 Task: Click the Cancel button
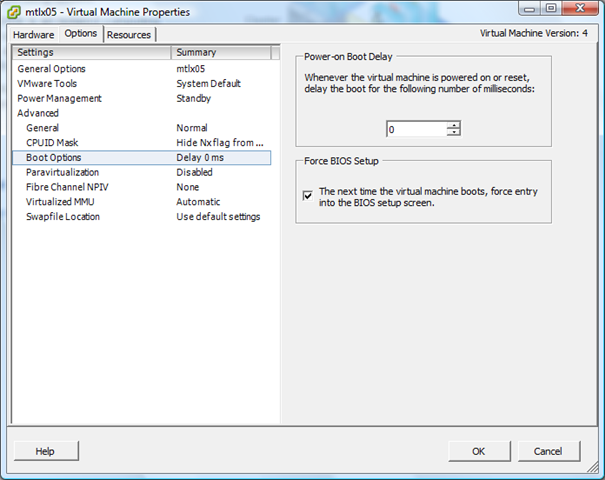pos(549,451)
